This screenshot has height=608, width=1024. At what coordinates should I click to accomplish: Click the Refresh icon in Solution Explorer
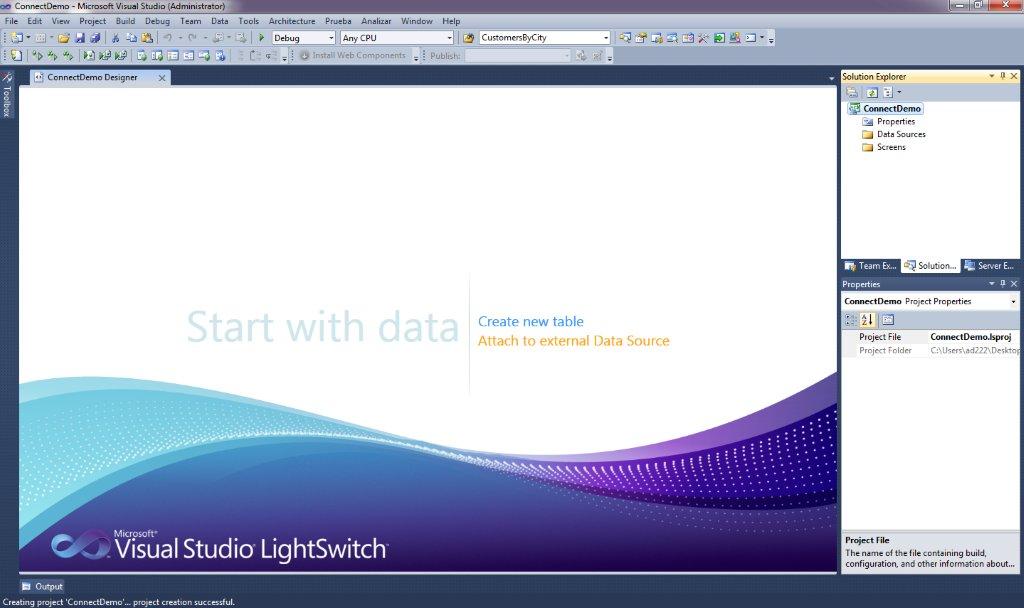(x=872, y=93)
